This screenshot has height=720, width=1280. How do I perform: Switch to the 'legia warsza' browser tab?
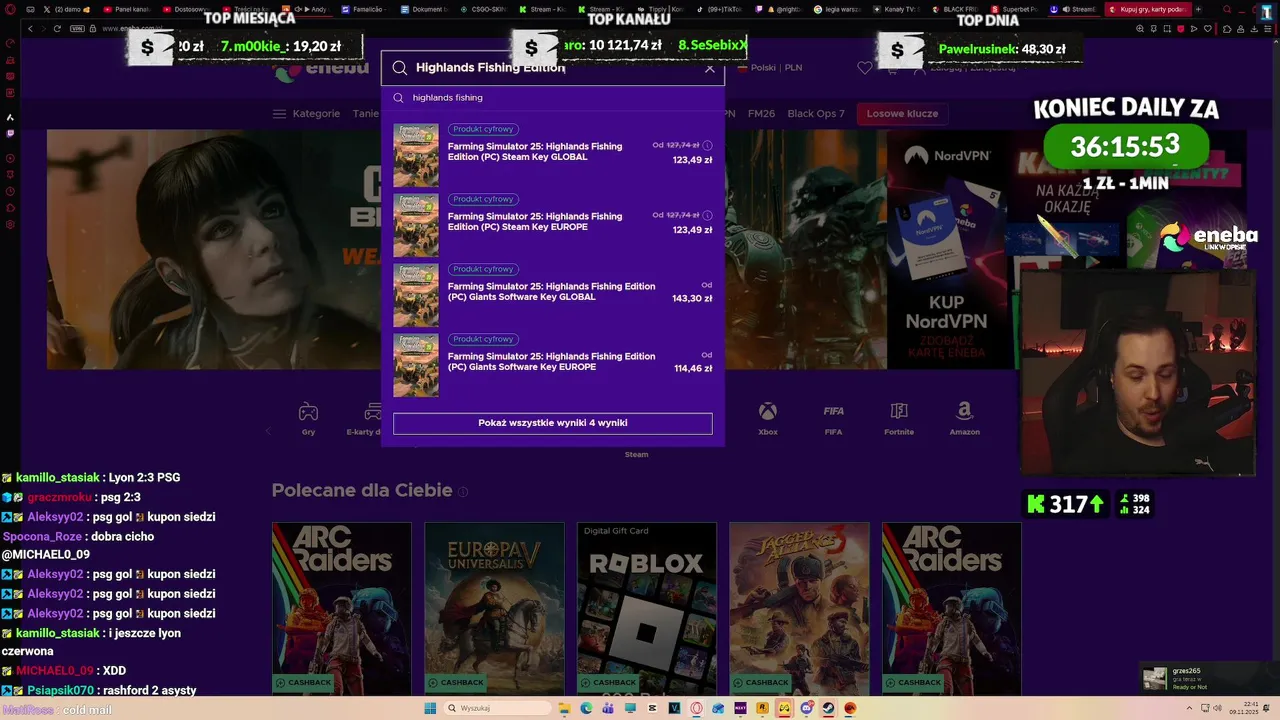click(838, 9)
